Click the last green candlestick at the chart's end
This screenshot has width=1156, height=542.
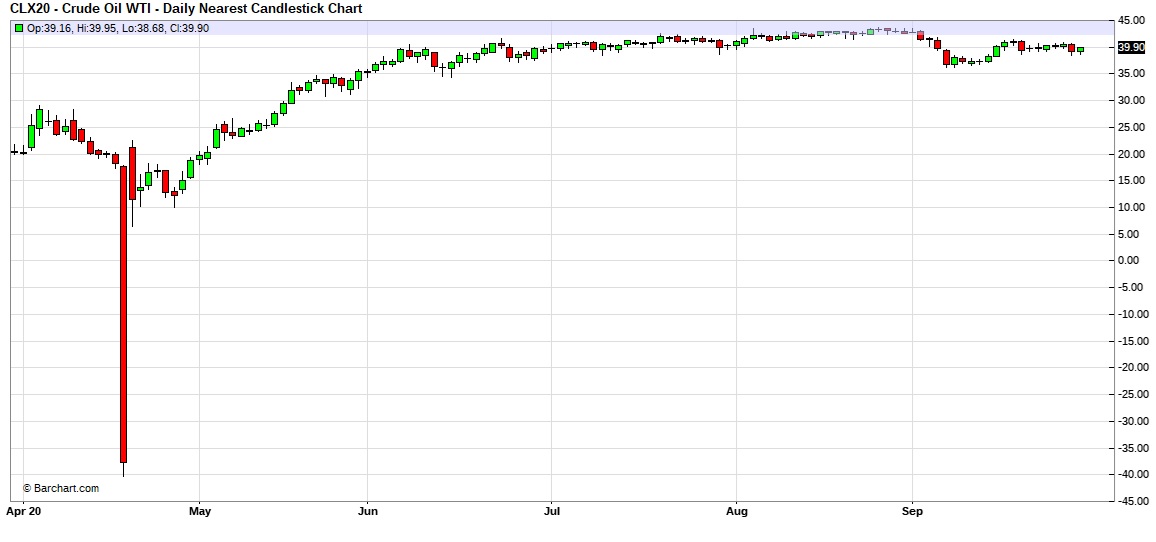(x=1081, y=50)
